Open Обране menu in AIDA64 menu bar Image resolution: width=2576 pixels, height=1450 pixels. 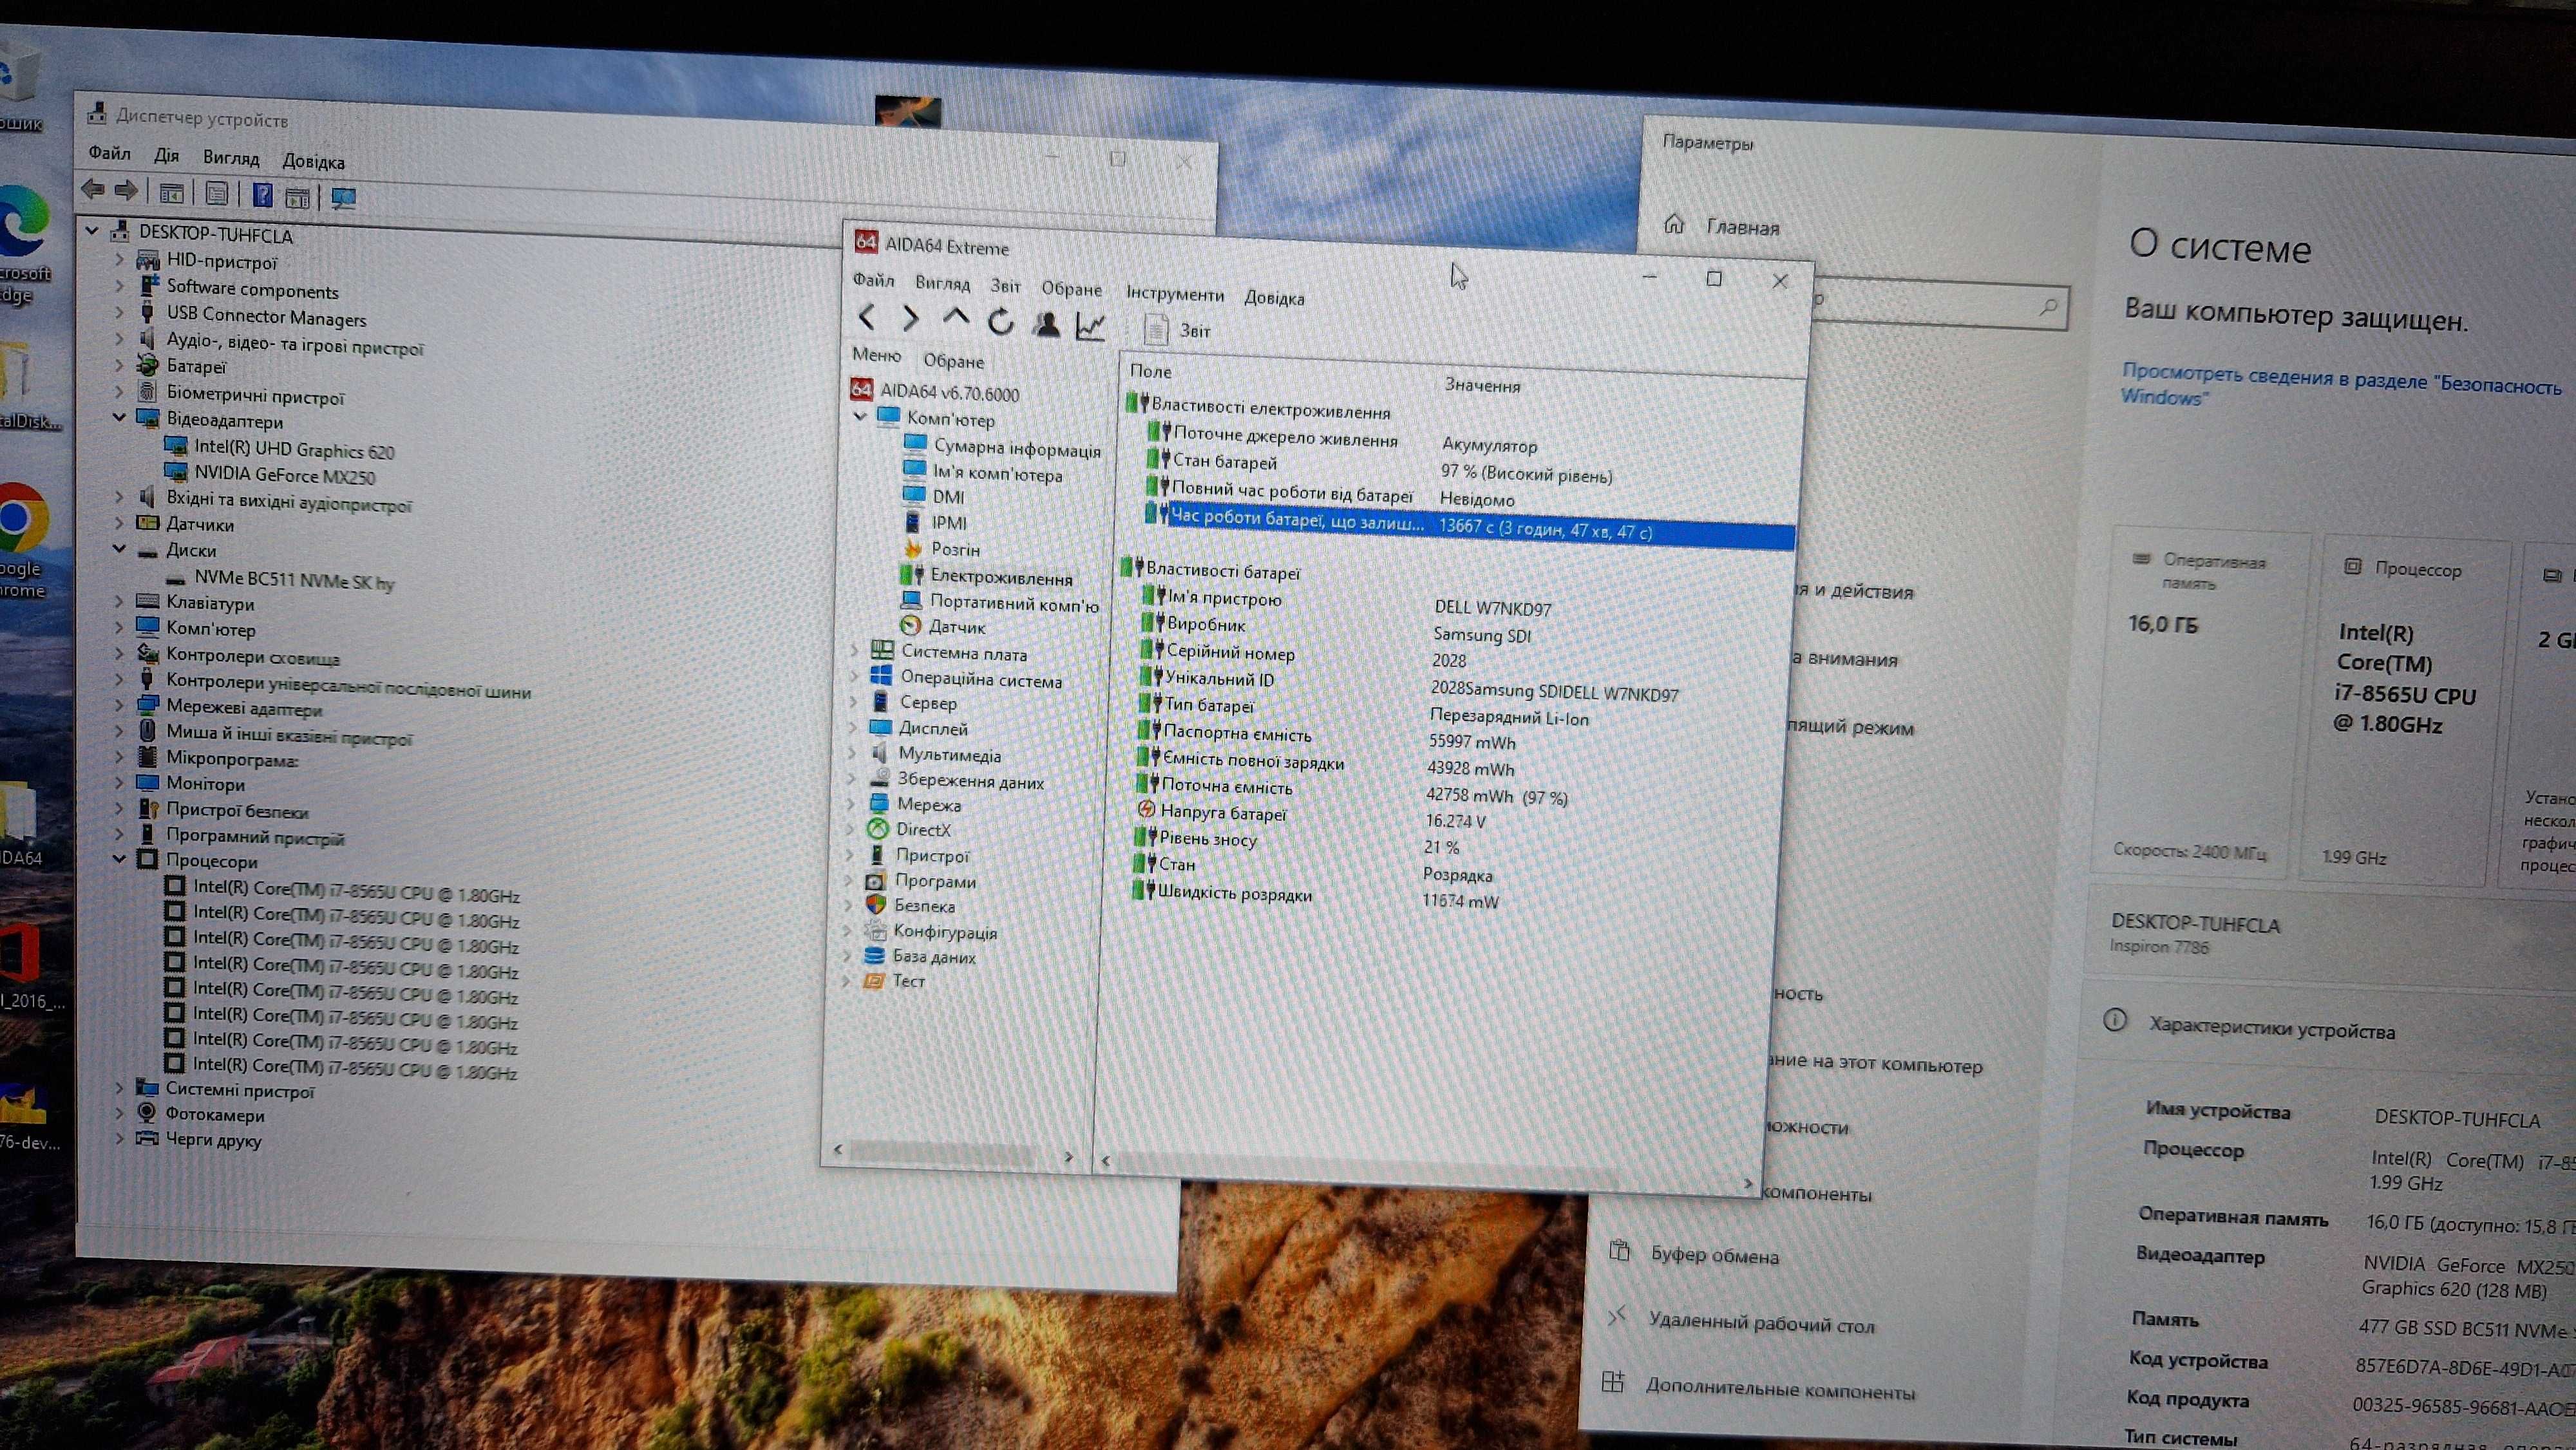[1071, 289]
